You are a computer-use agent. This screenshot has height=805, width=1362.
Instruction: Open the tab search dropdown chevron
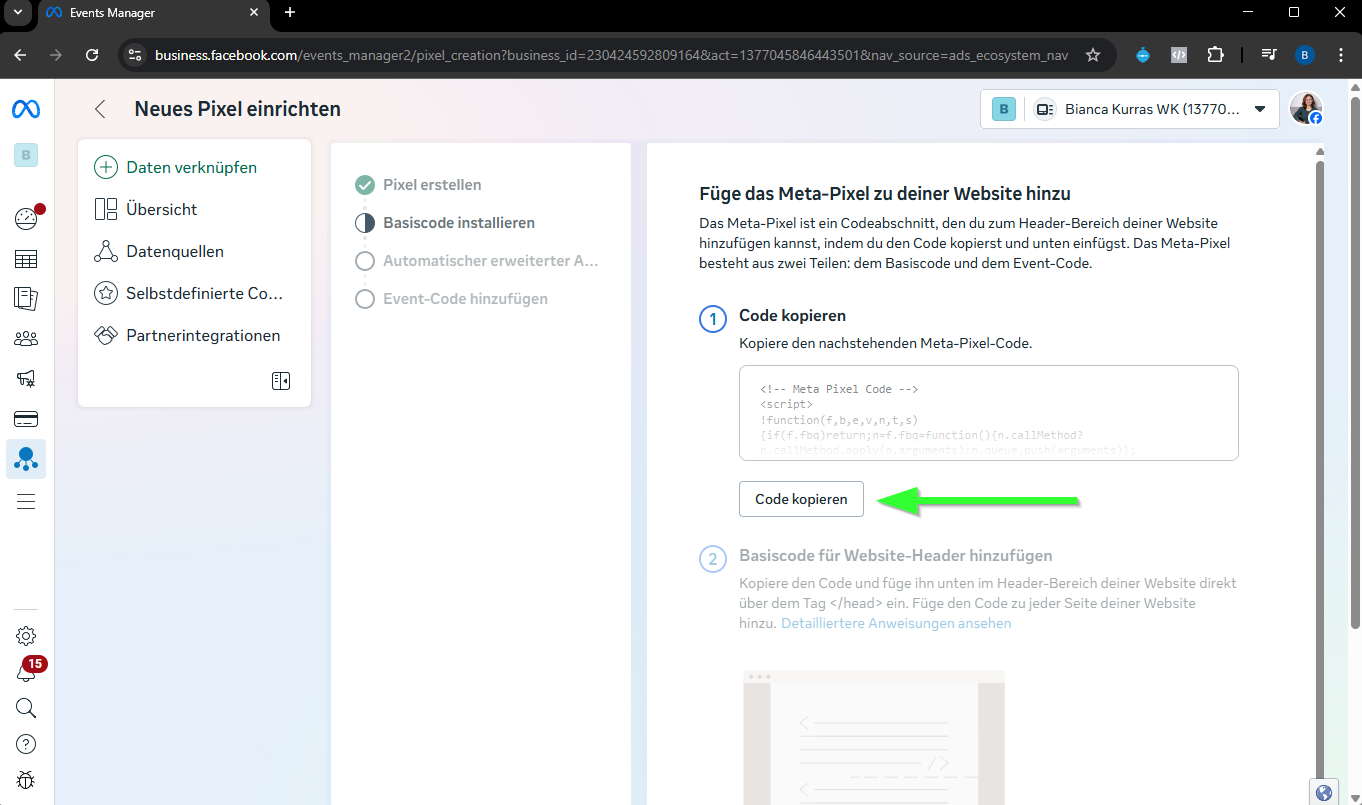click(x=17, y=12)
